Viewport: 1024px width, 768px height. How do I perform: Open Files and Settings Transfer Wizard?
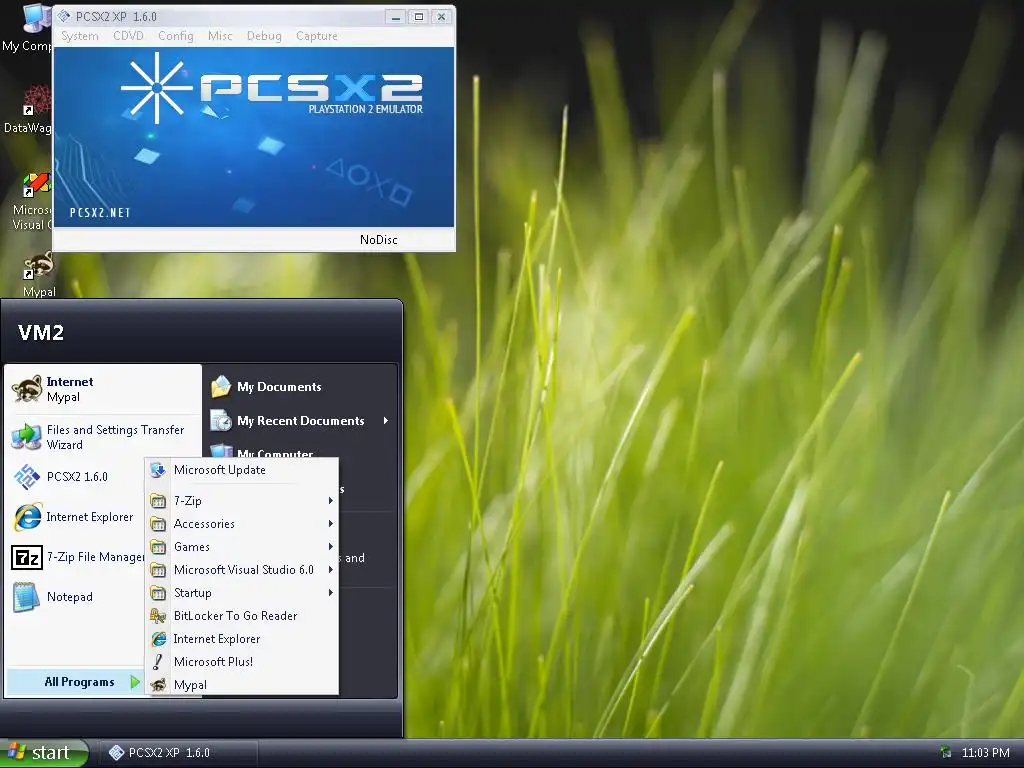(103, 437)
